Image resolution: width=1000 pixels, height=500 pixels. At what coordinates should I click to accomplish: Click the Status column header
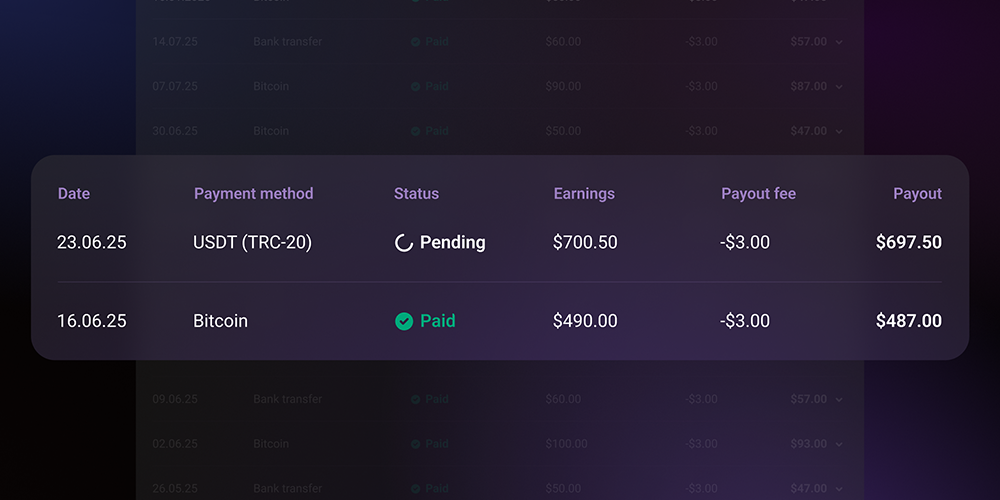[x=416, y=193]
